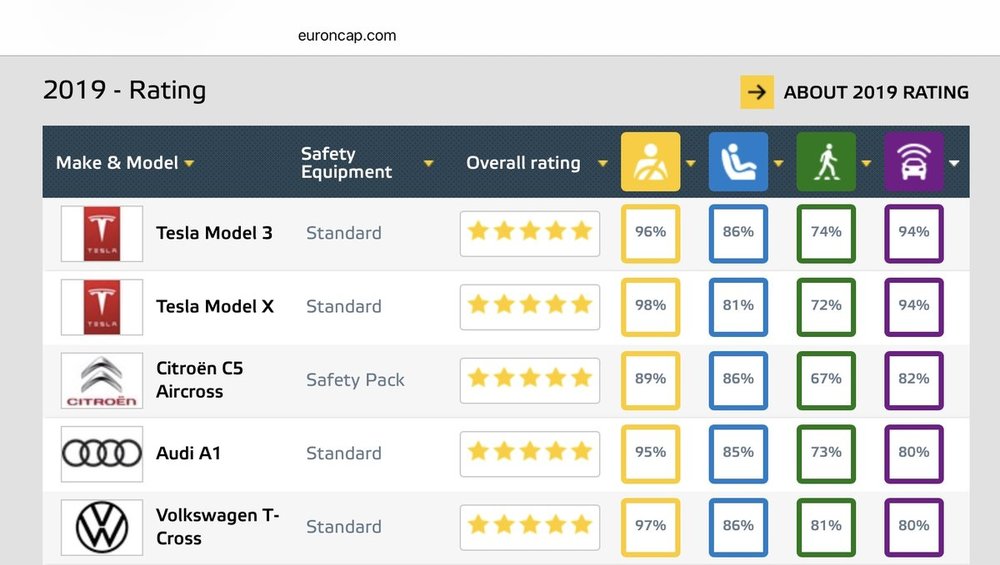
Task: Click the yellow arrow icon beside About 2019 Rating
Action: [x=757, y=92]
